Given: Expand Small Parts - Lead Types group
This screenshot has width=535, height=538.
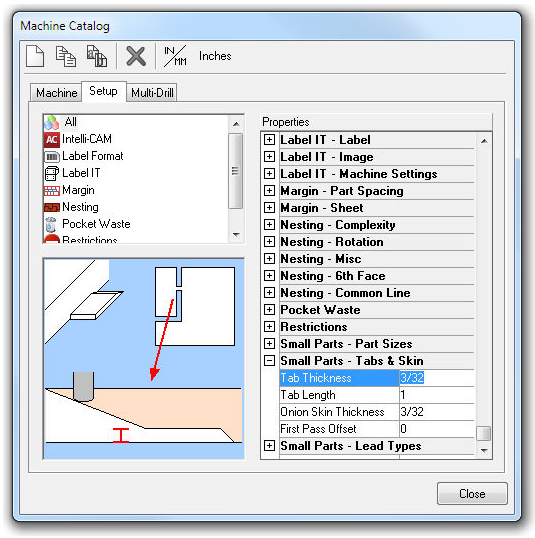Looking at the screenshot, I should coord(269,446).
